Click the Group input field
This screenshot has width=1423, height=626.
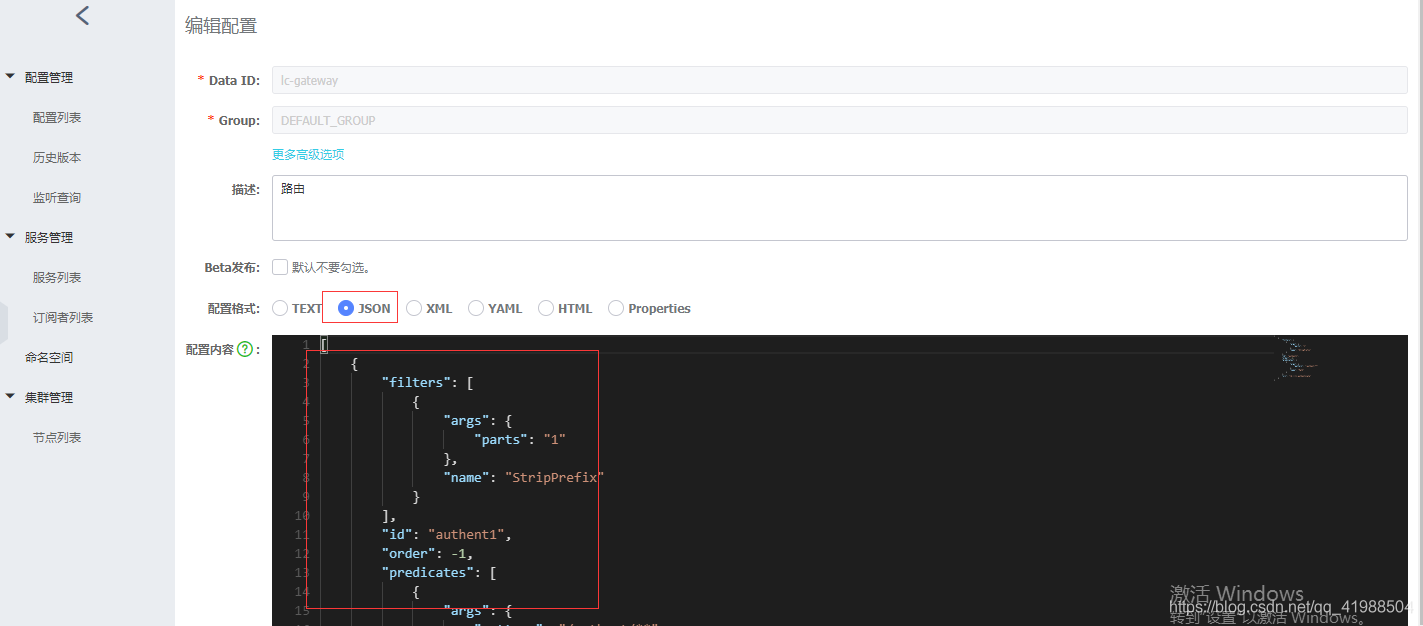coord(840,120)
